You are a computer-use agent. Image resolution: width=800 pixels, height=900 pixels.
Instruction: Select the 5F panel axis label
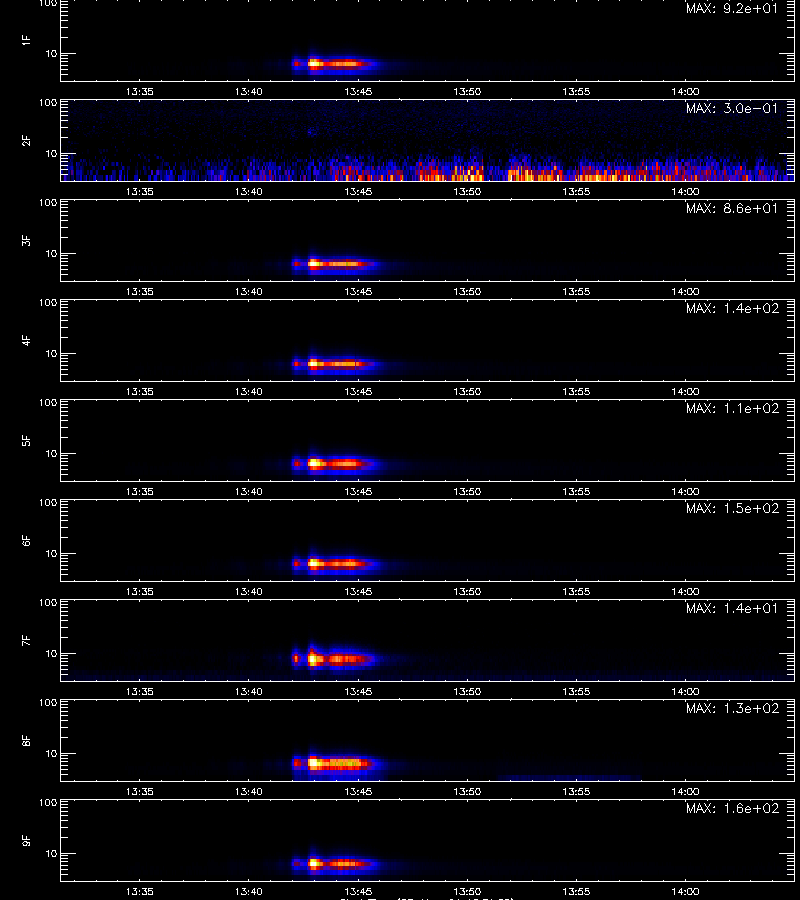[x=26, y=440]
